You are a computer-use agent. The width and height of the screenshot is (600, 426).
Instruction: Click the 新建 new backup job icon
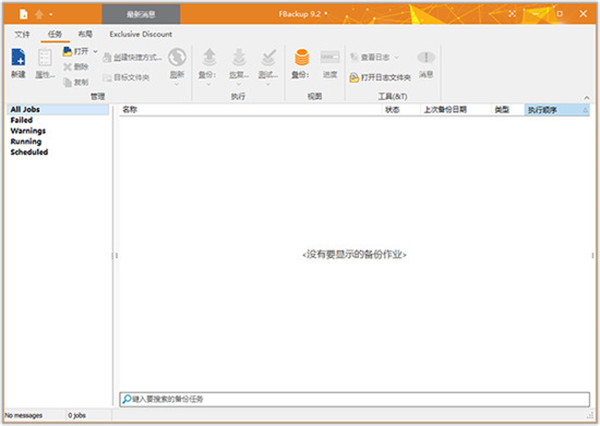click(x=18, y=60)
